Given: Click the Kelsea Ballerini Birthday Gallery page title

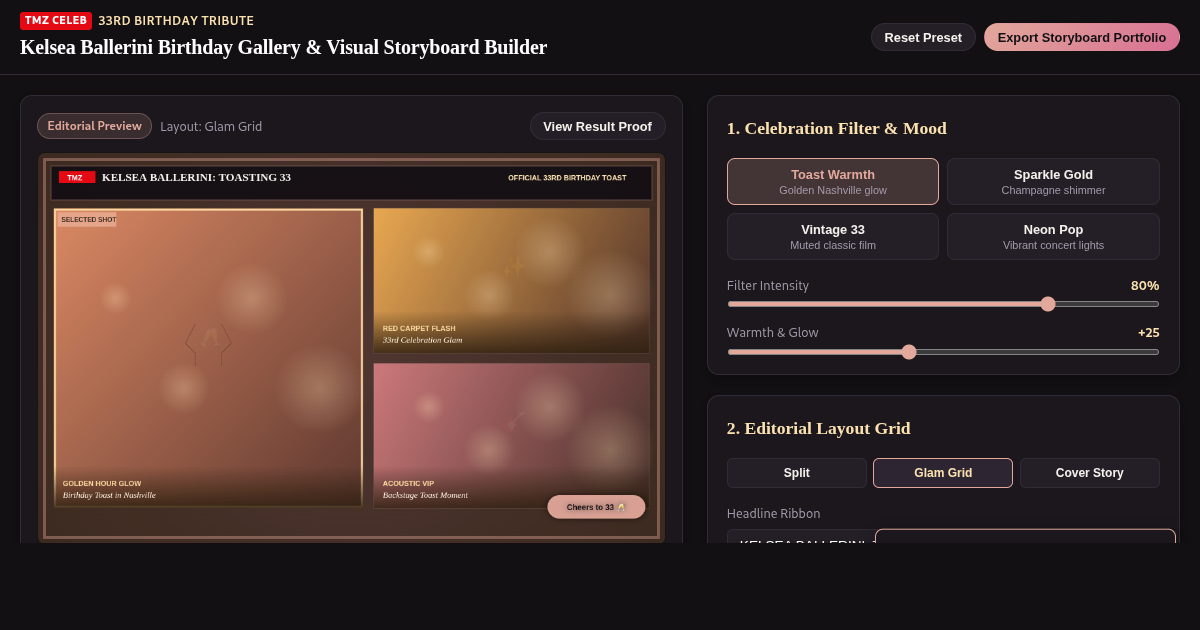Looking at the screenshot, I should pos(283,47).
